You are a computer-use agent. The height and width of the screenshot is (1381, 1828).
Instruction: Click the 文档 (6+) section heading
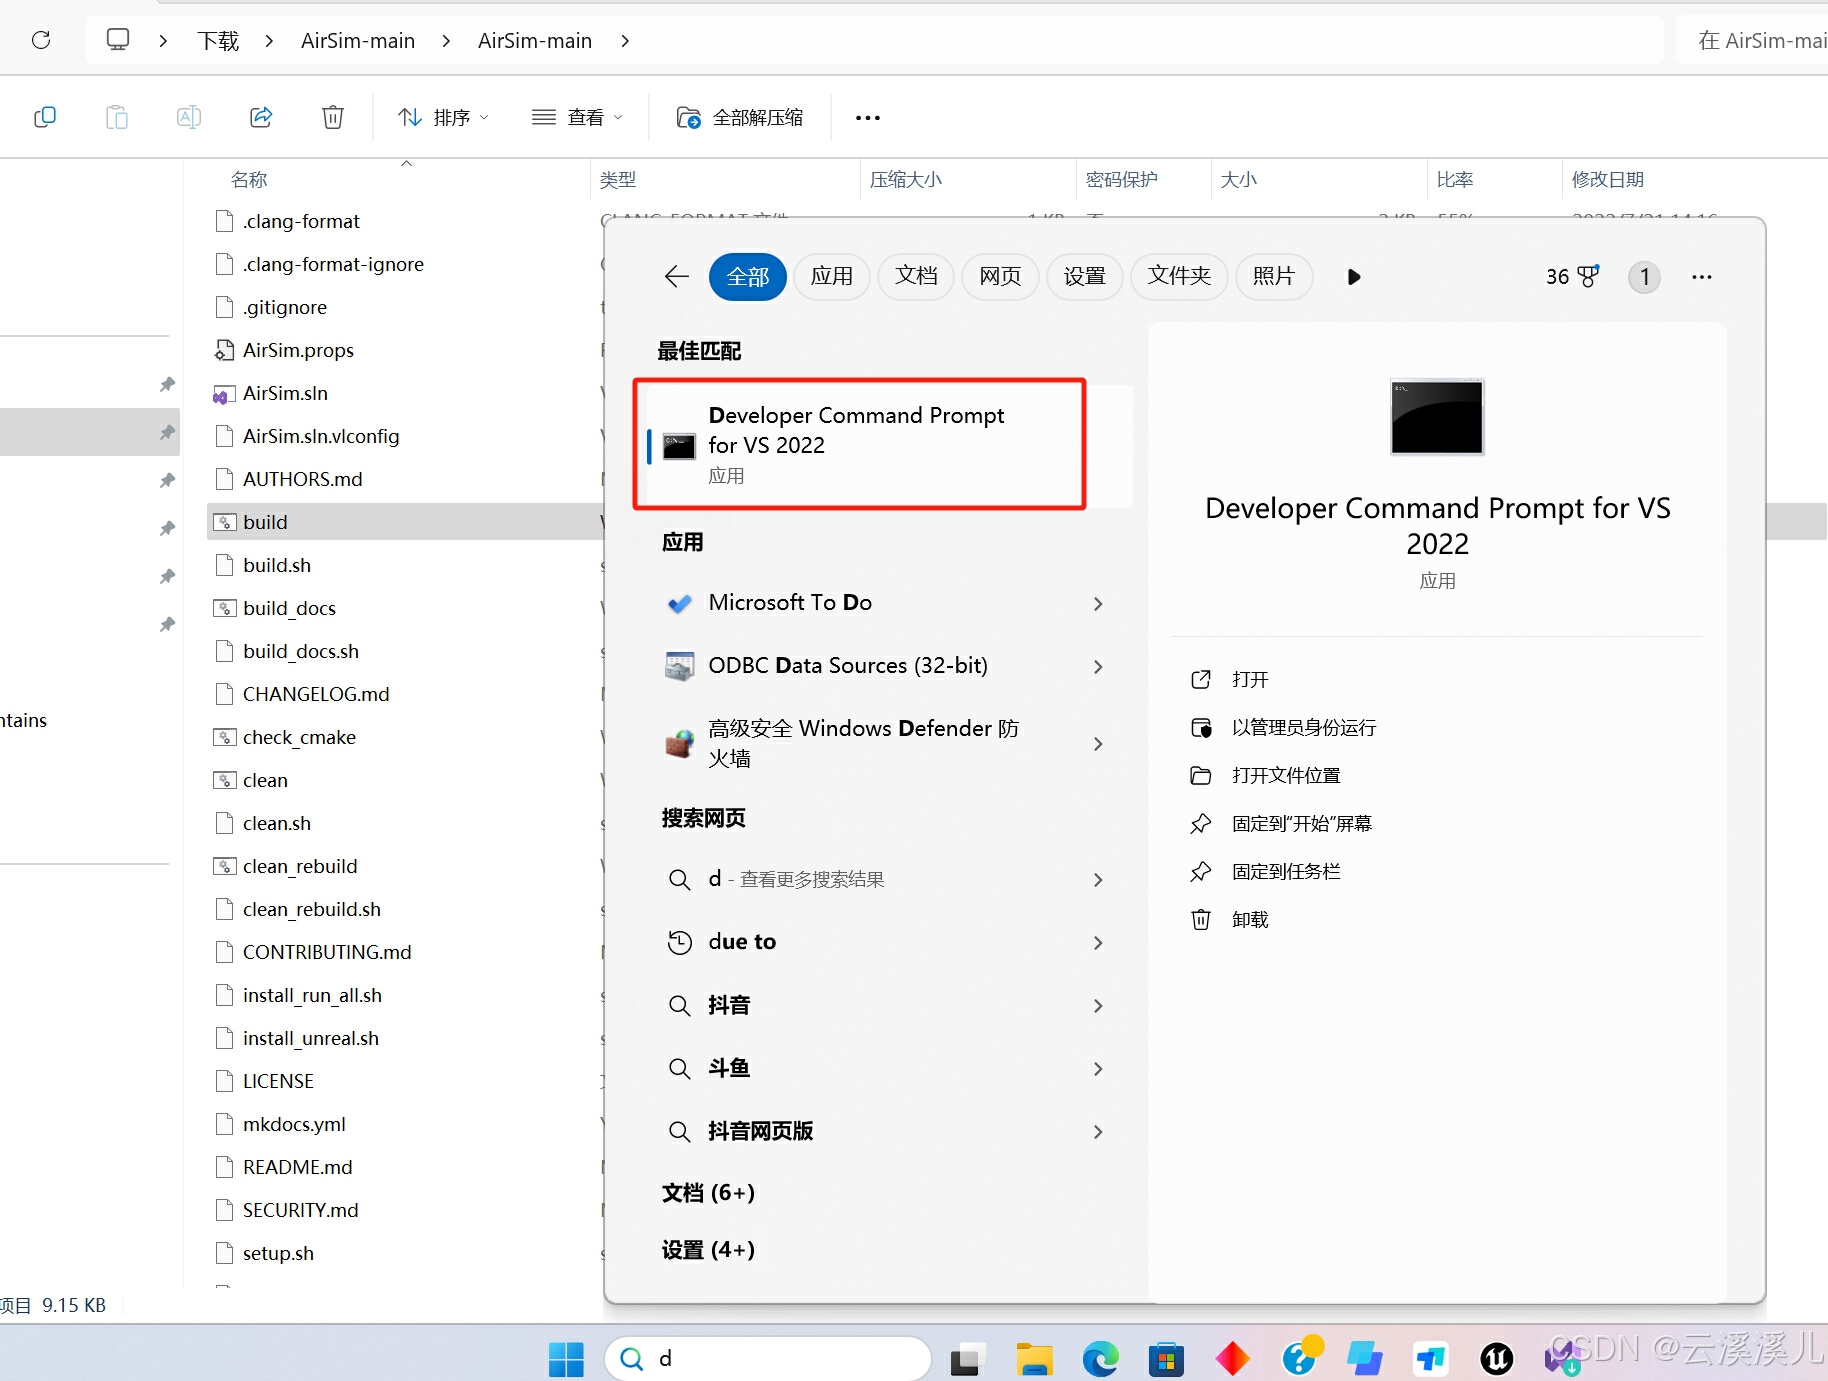click(708, 1192)
